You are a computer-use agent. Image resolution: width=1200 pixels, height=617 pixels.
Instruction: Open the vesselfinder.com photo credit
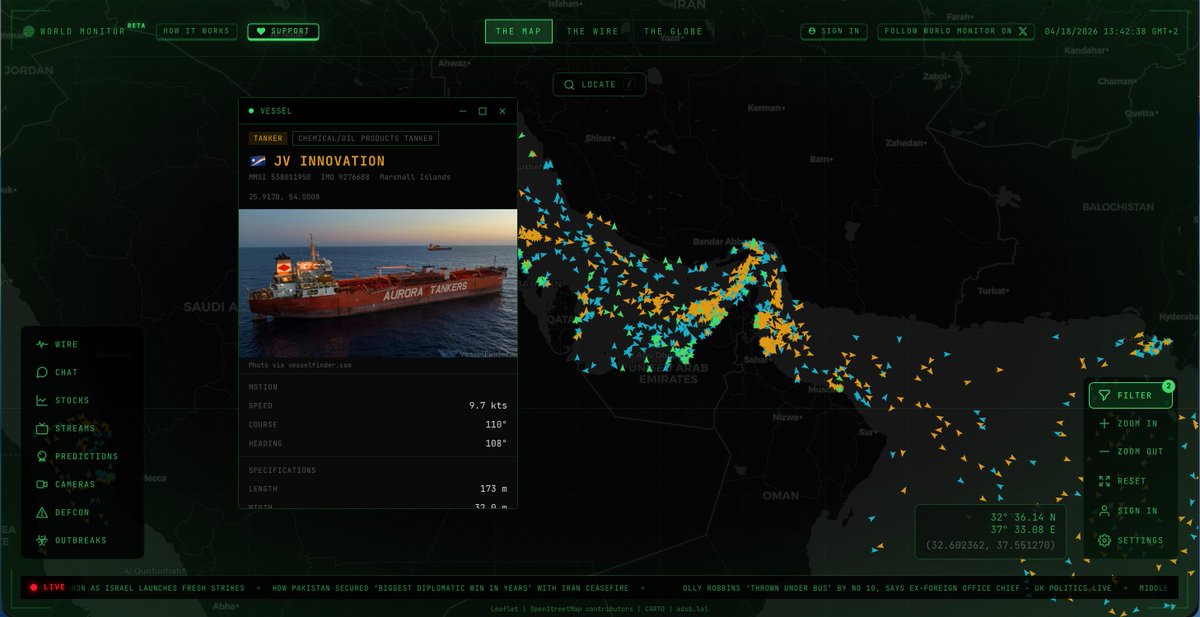click(301, 366)
